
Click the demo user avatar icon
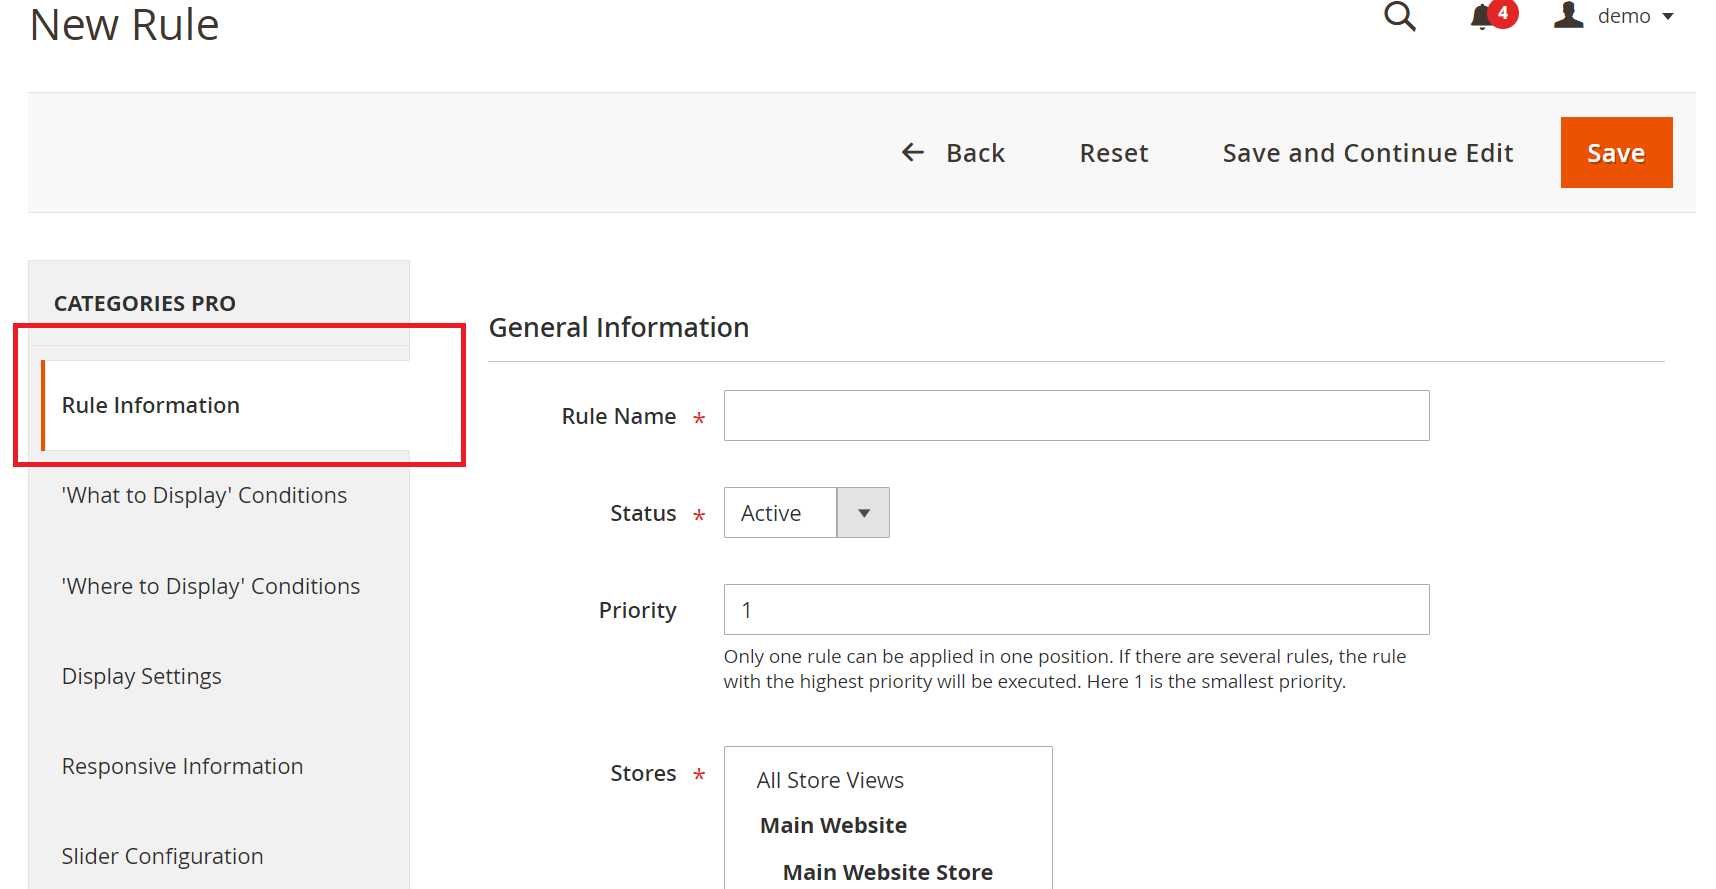pyautogui.click(x=1568, y=16)
